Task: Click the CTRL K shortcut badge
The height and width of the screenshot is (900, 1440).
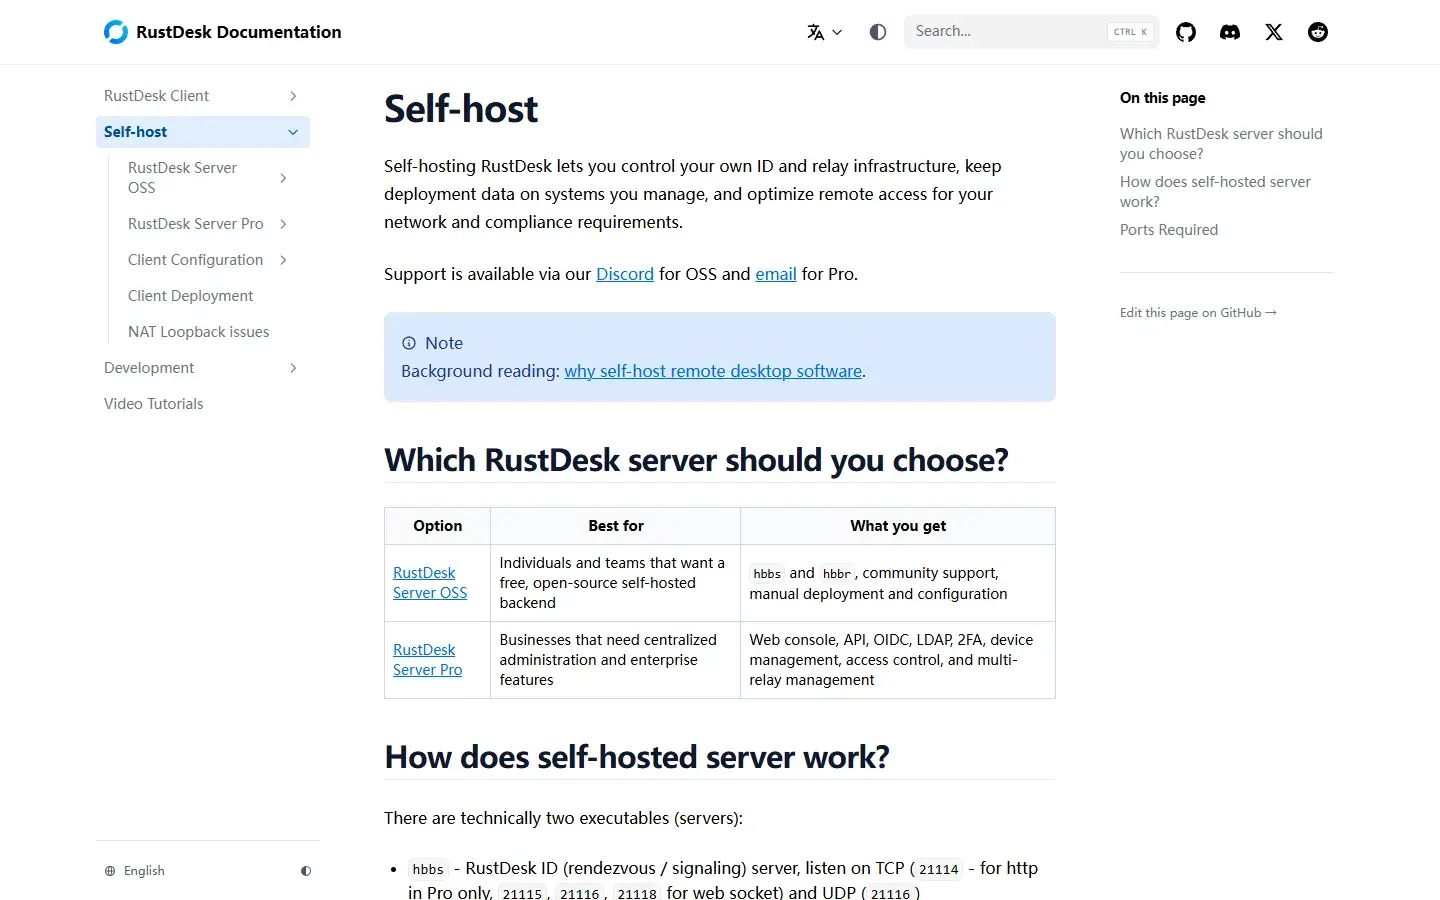Action: pyautogui.click(x=1131, y=32)
